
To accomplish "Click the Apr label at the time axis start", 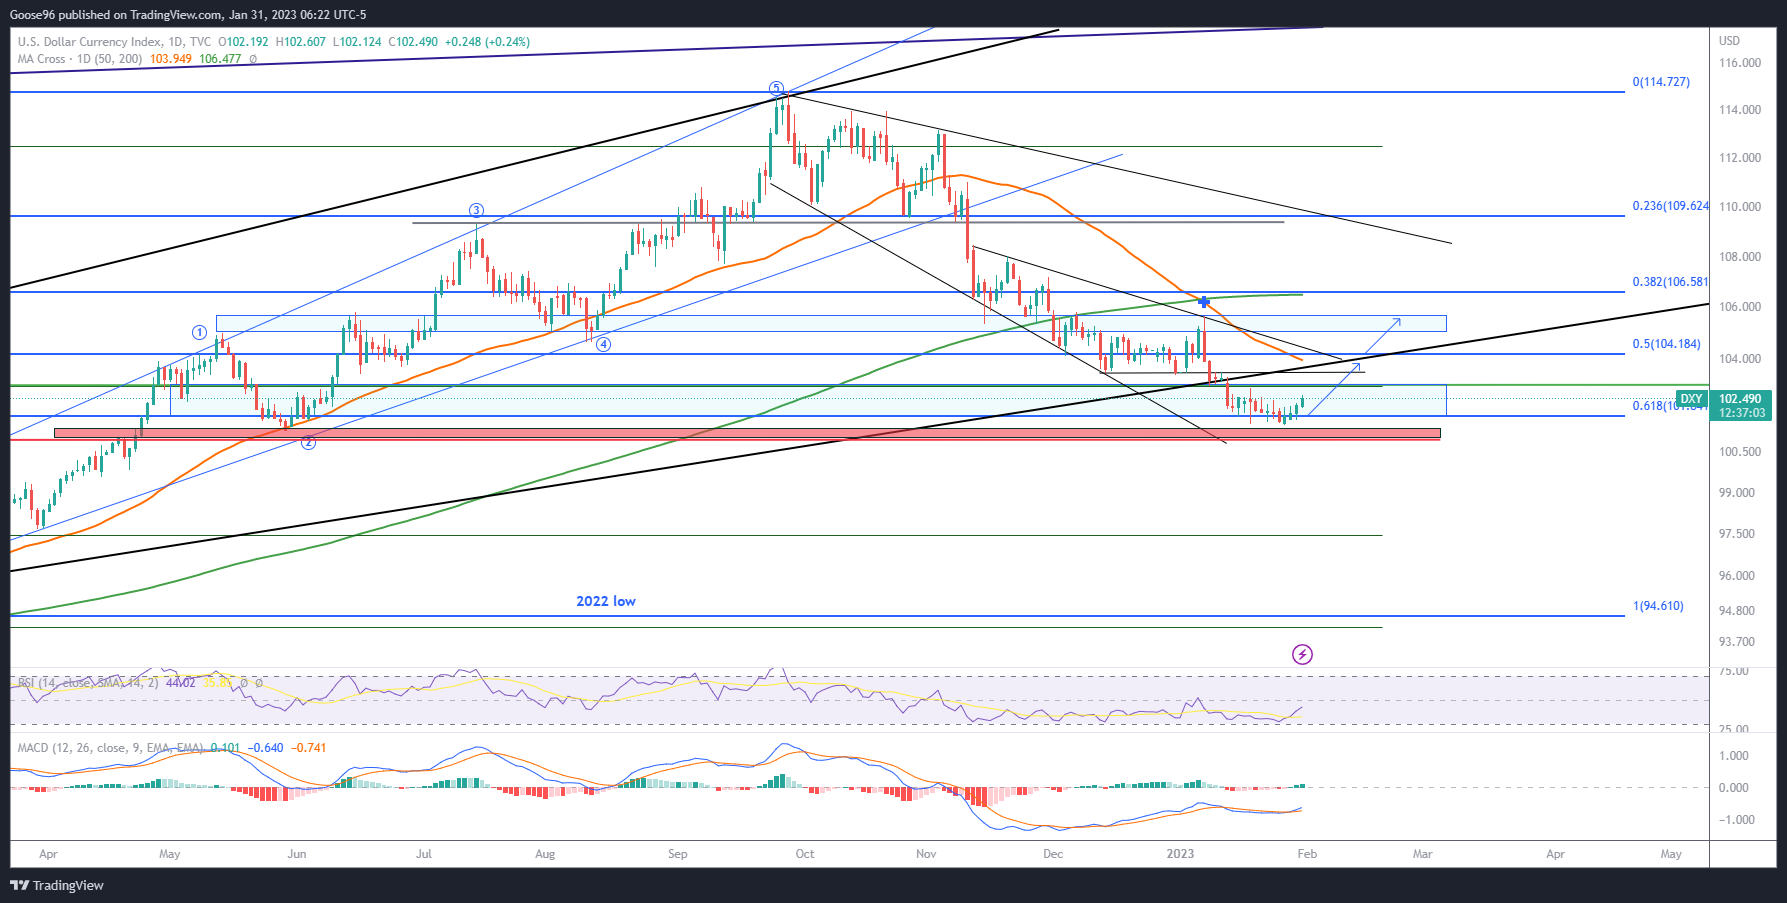I will tap(48, 854).
